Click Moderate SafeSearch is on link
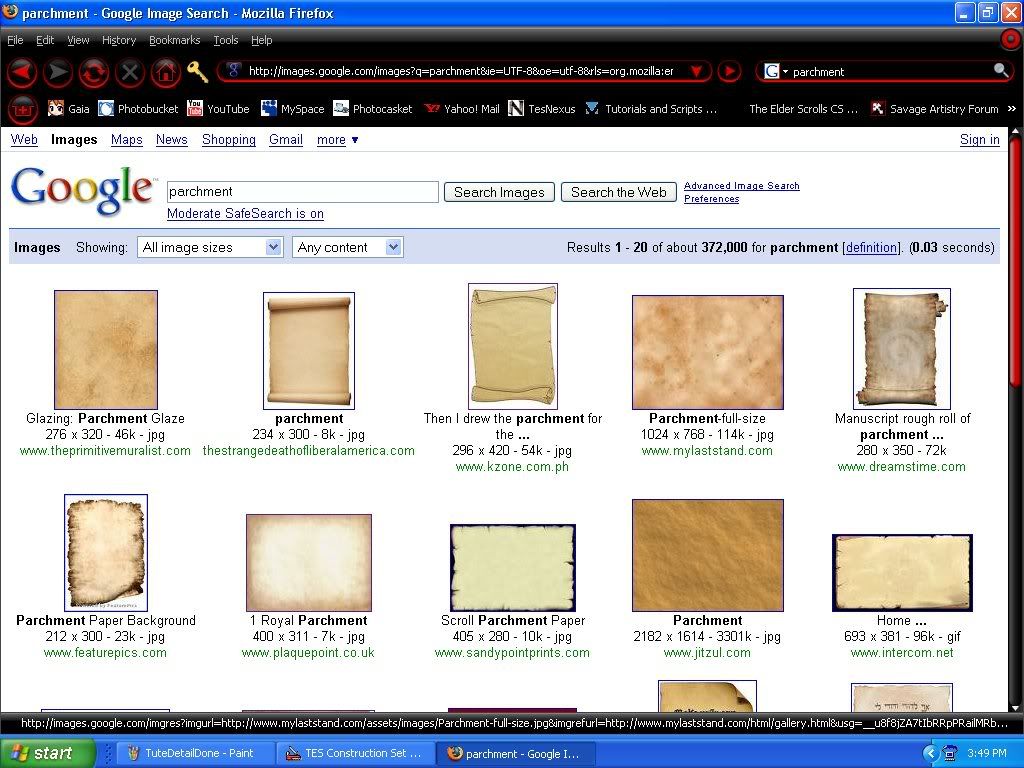 pyautogui.click(x=246, y=214)
